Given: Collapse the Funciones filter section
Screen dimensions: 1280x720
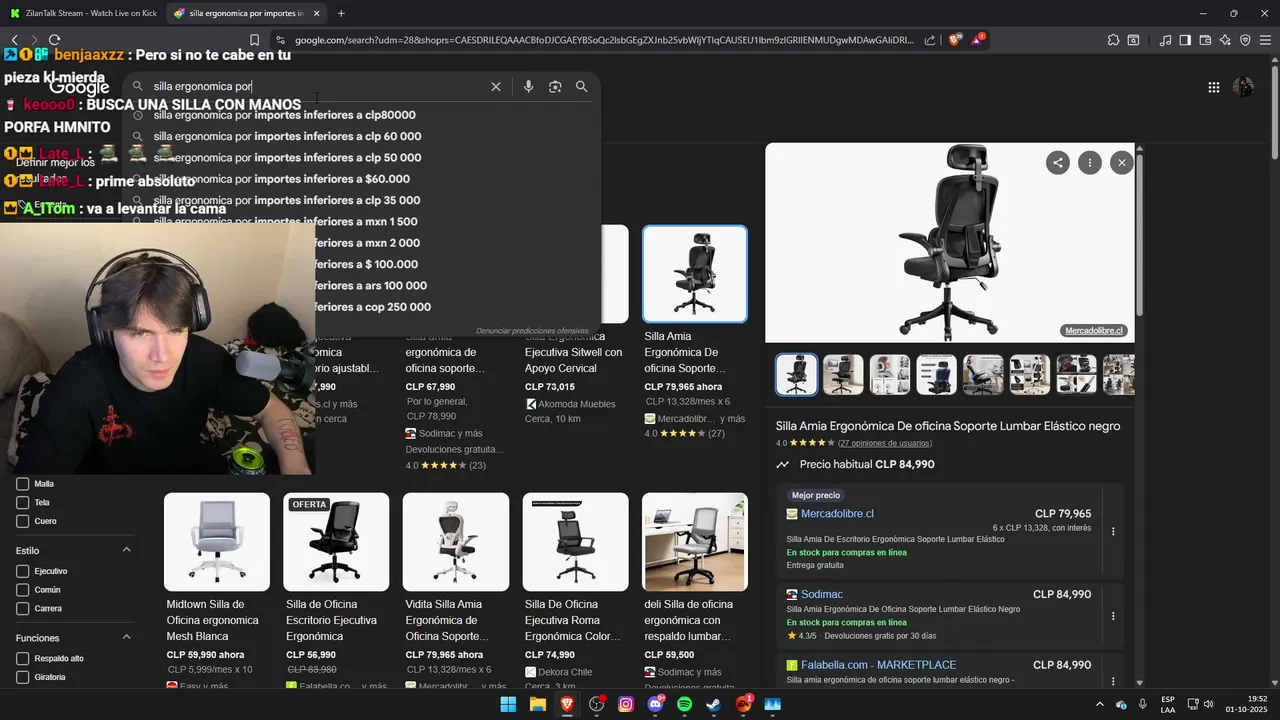Looking at the screenshot, I should click(127, 637).
